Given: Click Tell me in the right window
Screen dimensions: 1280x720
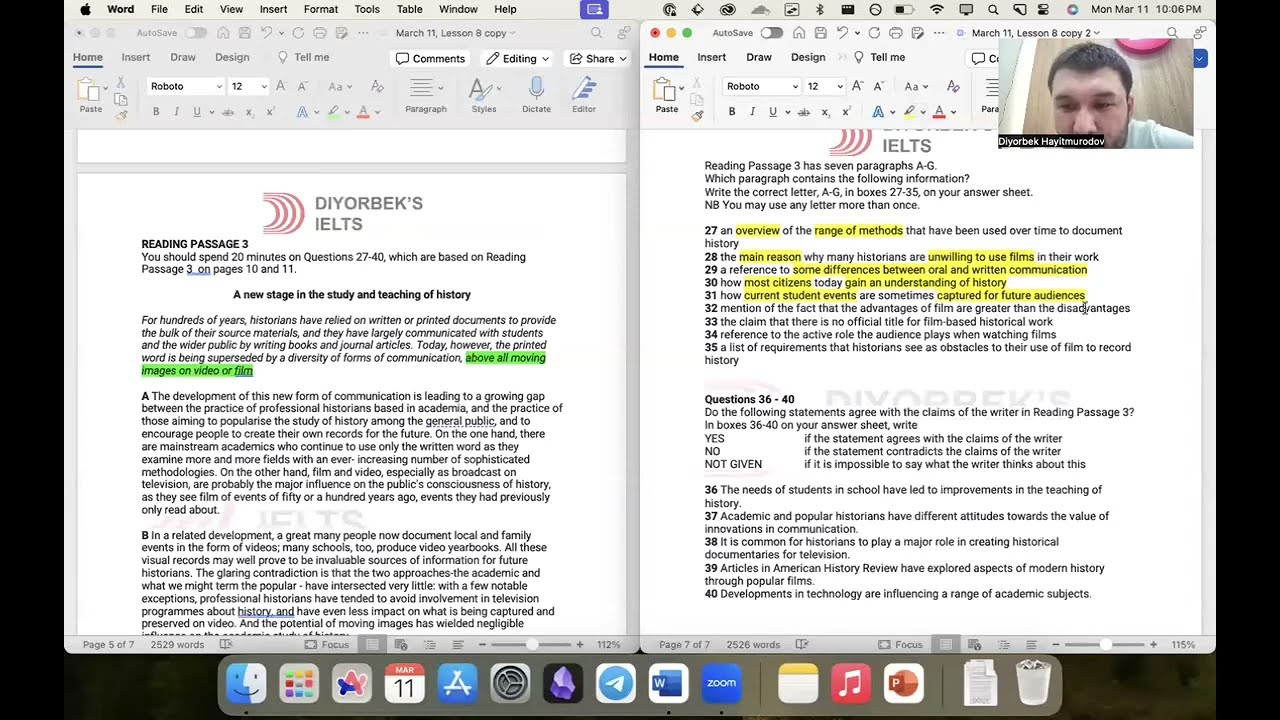Looking at the screenshot, I should (x=879, y=57).
